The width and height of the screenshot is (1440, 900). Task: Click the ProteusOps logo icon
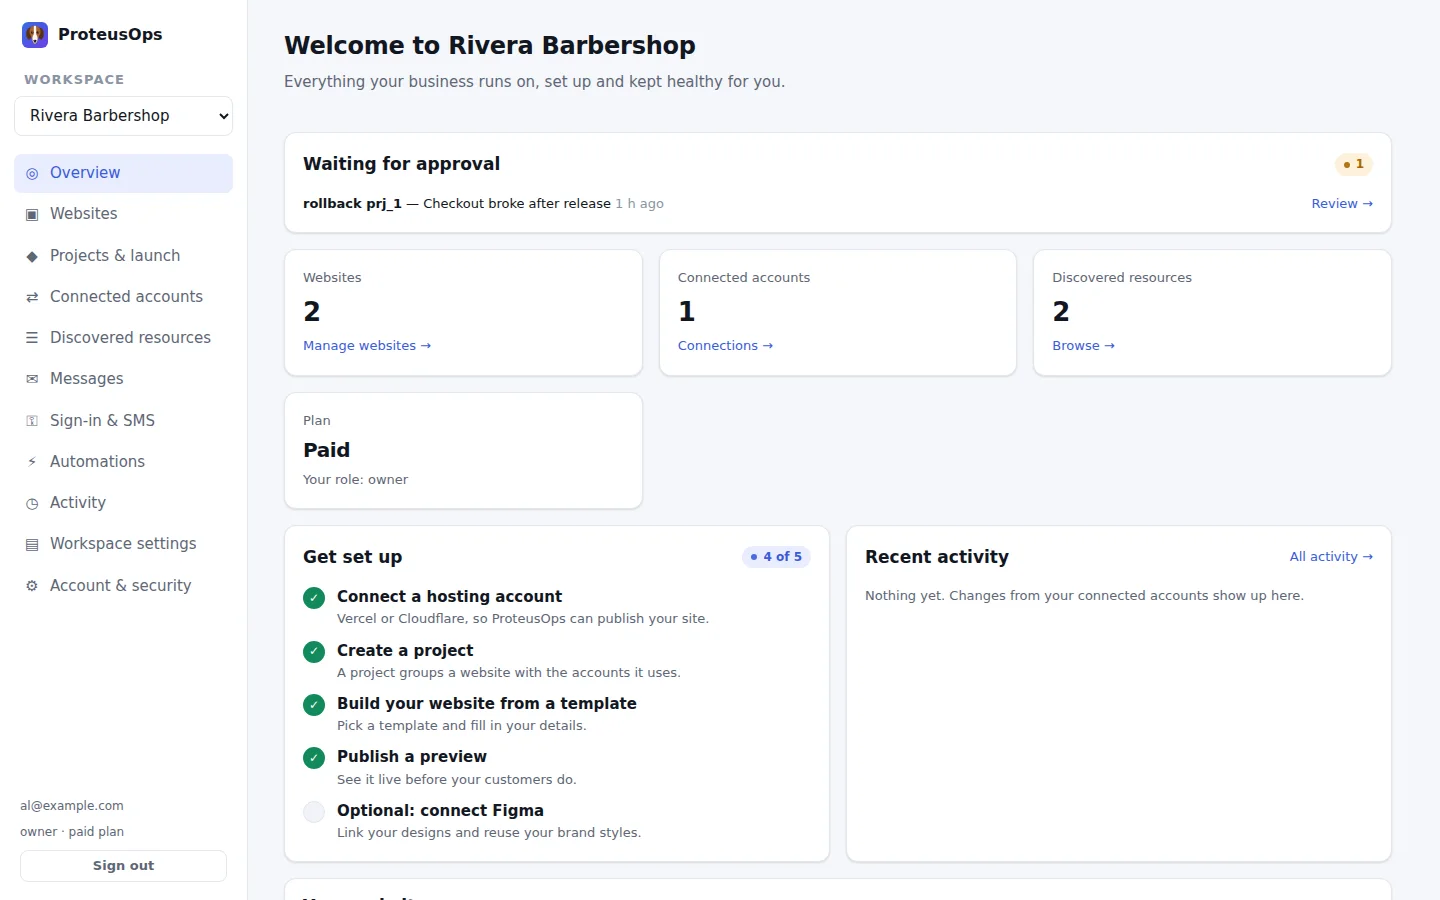click(35, 35)
